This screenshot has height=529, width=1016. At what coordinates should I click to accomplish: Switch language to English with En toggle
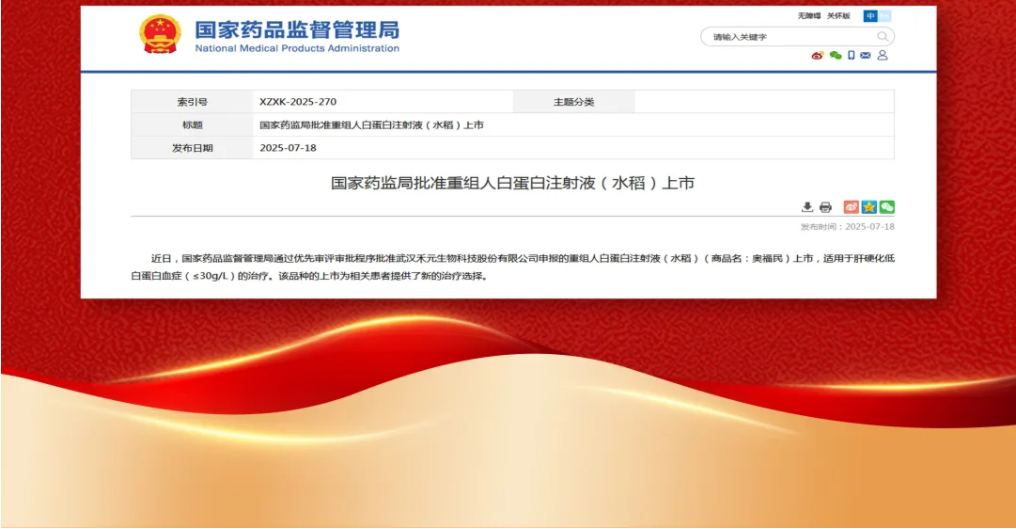point(885,16)
